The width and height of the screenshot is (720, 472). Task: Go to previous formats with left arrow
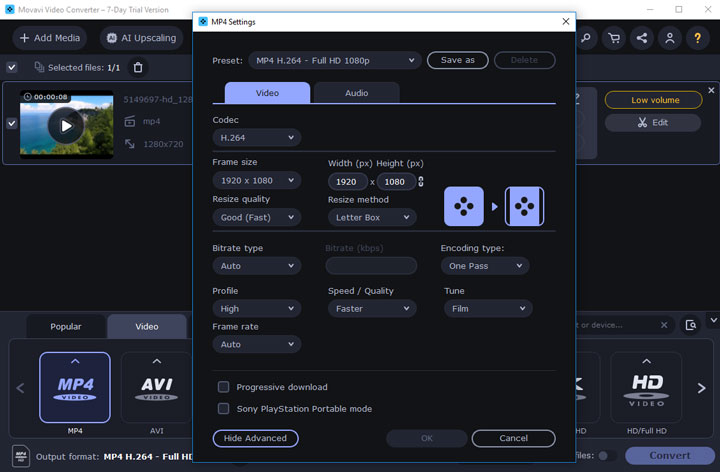pyautogui.click(x=20, y=388)
